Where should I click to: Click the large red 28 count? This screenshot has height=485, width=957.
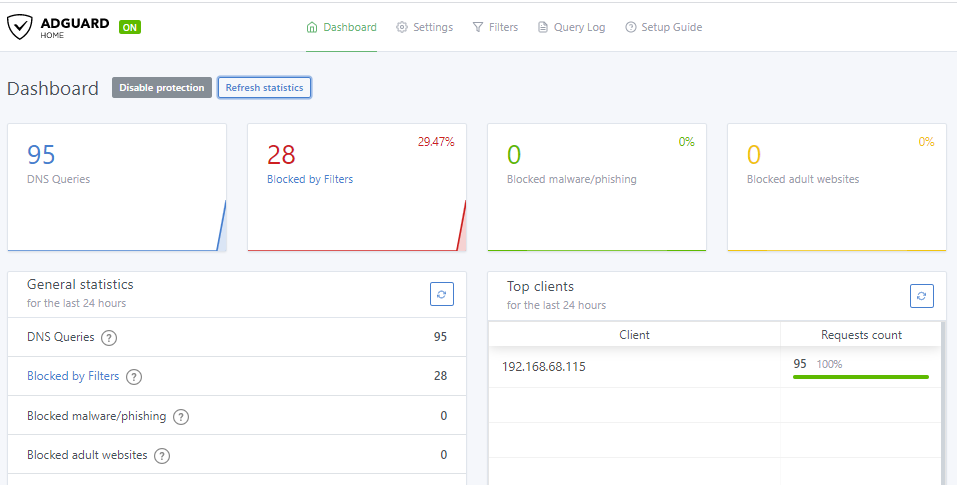click(x=281, y=155)
